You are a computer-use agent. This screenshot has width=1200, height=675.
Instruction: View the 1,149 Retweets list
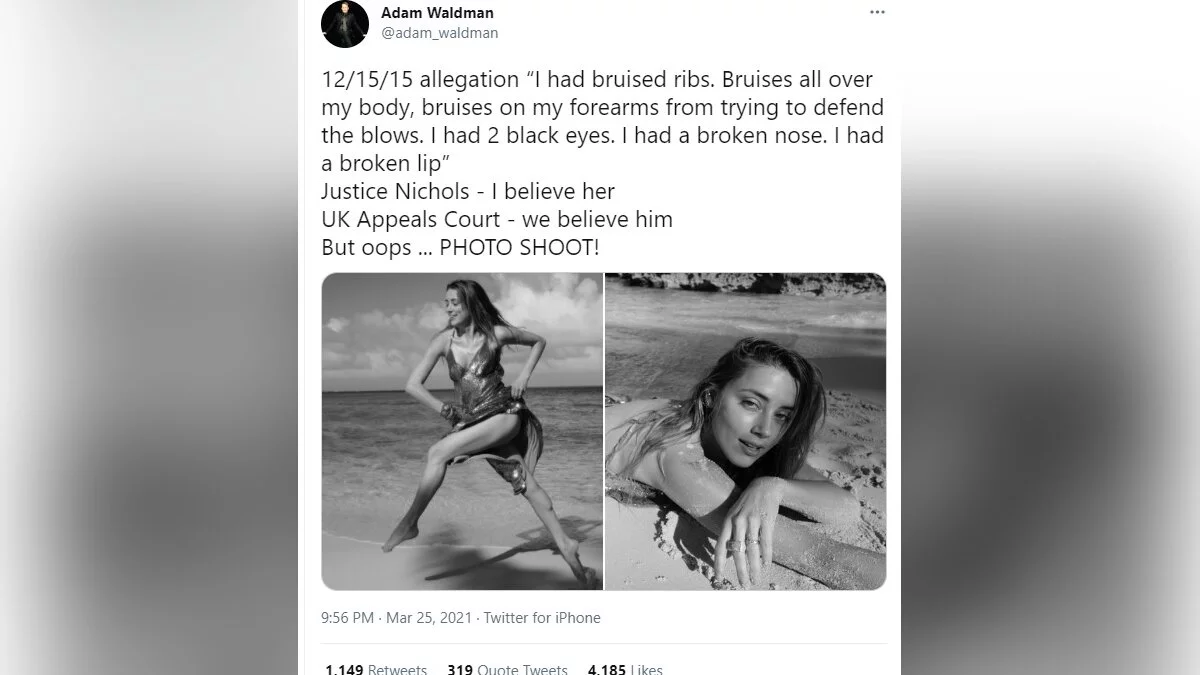(x=376, y=669)
